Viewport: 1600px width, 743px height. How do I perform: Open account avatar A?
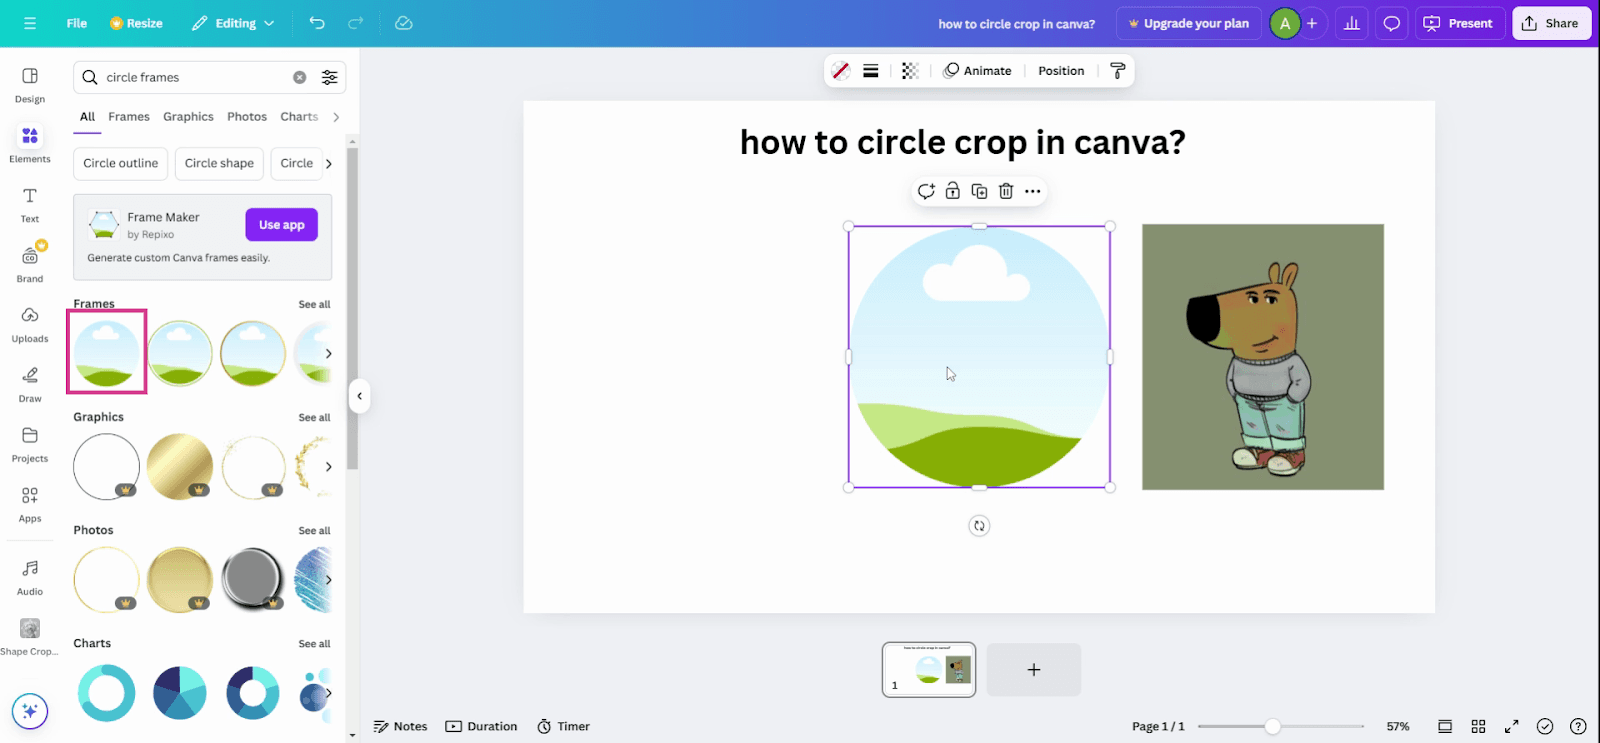pos(1284,23)
